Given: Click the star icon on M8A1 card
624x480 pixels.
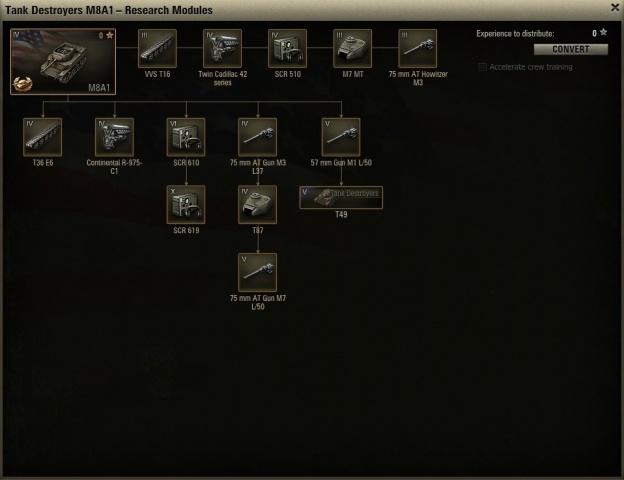Looking at the screenshot, I should click(x=109, y=35).
